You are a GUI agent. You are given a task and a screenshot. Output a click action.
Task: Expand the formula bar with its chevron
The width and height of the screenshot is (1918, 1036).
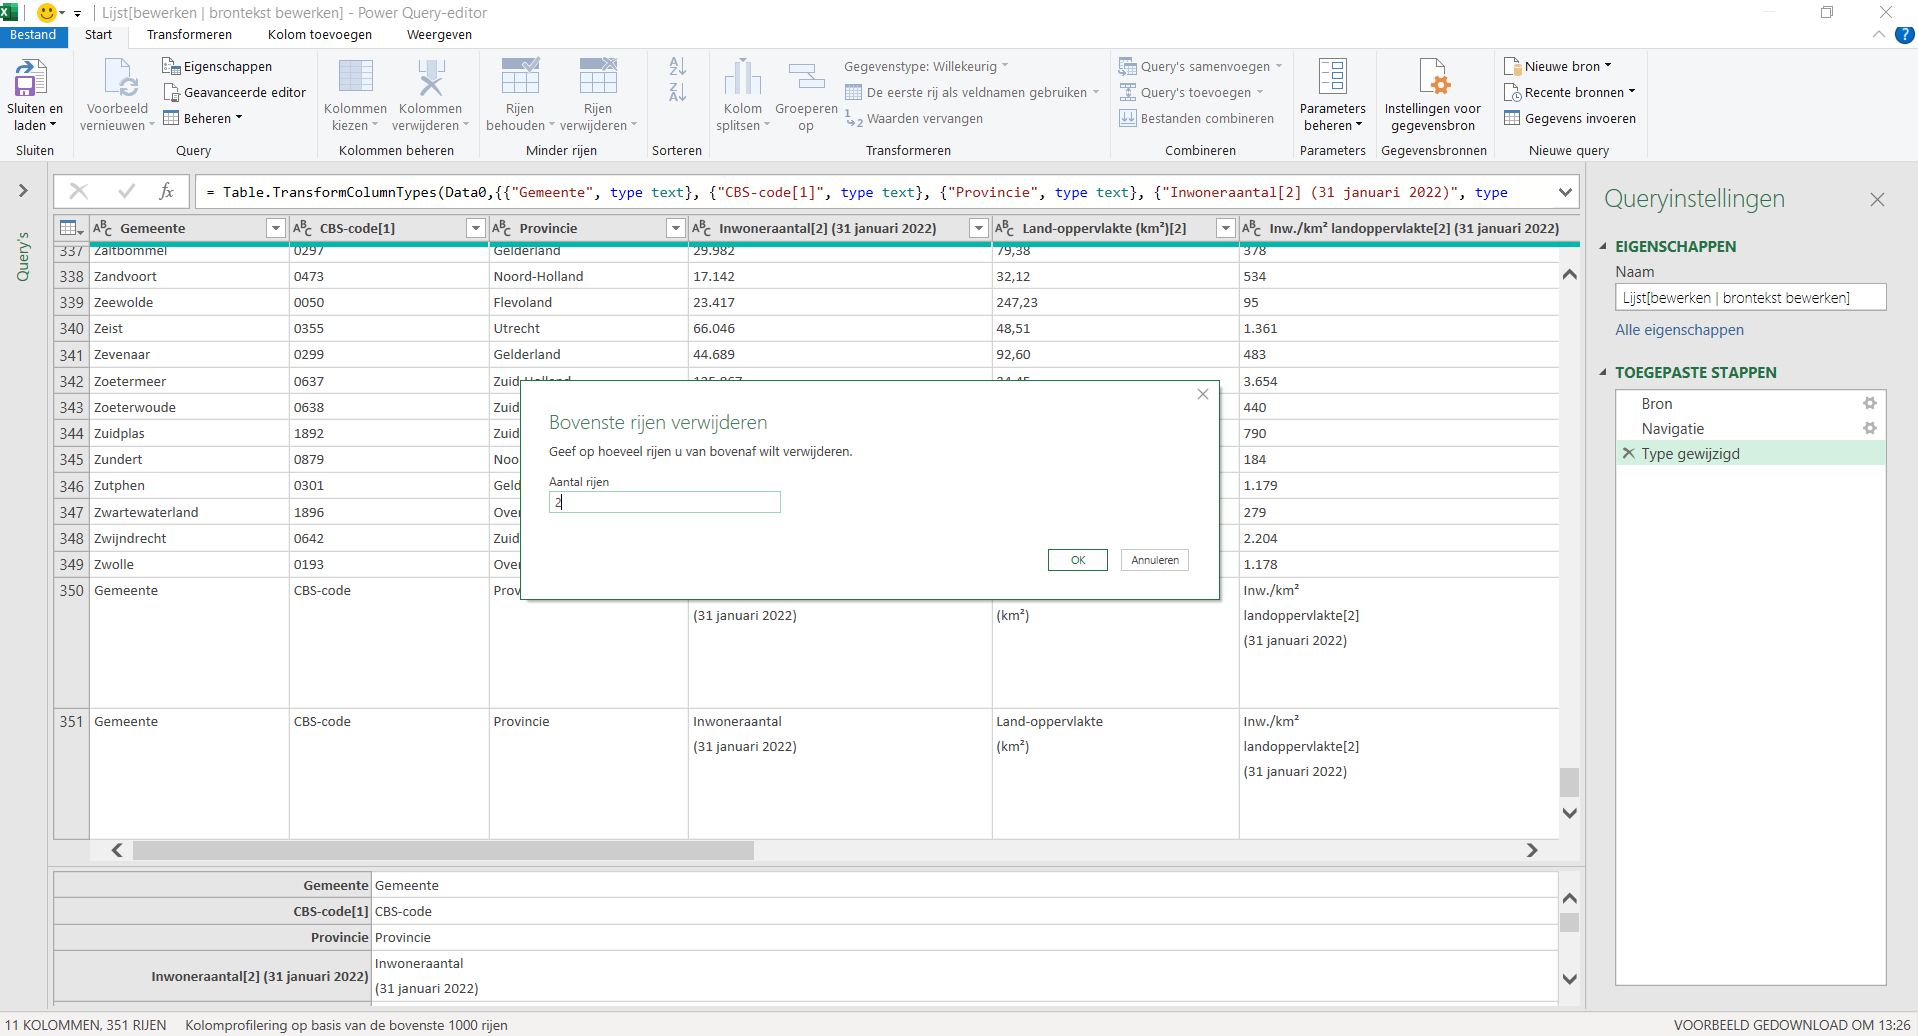click(x=1564, y=191)
